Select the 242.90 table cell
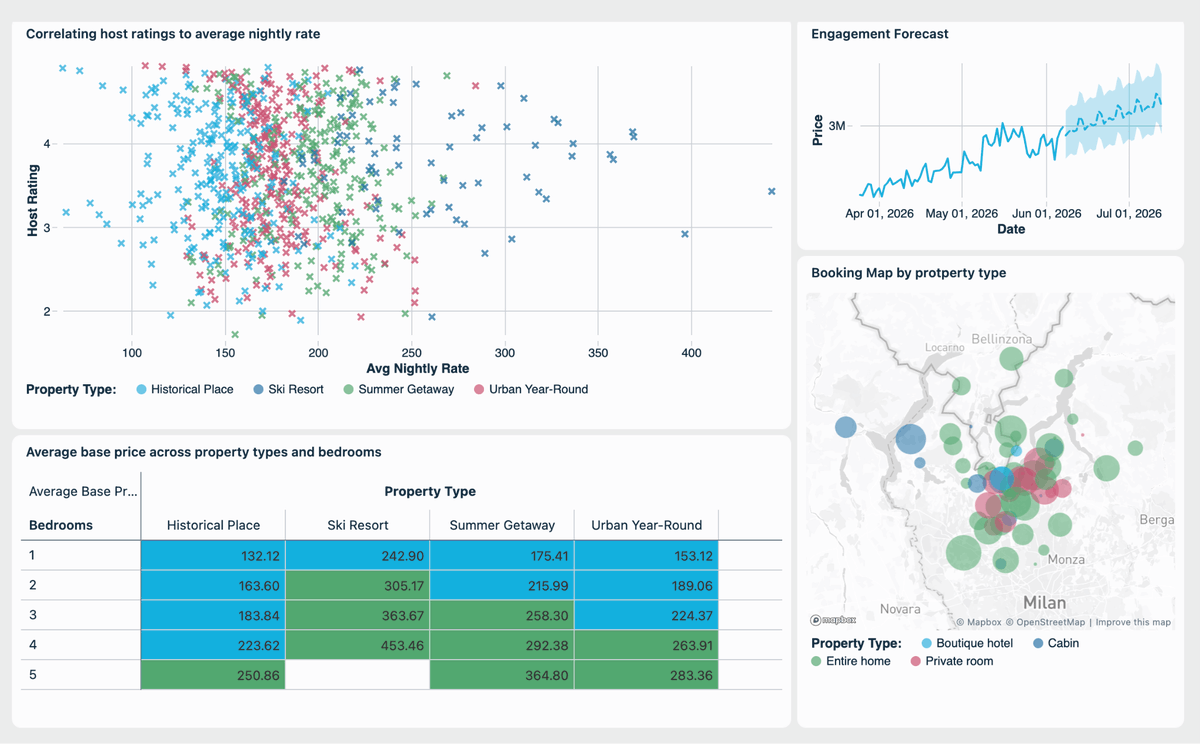The height and width of the screenshot is (744, 1200). point(357,555)
